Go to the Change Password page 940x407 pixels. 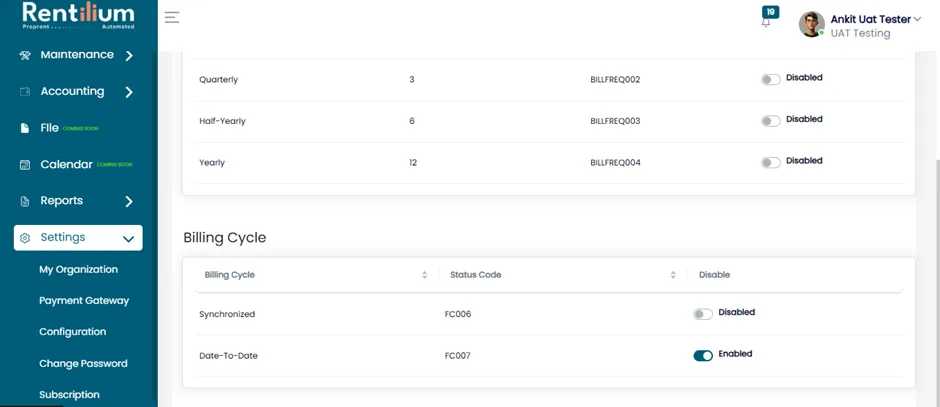tap(83, 363)
